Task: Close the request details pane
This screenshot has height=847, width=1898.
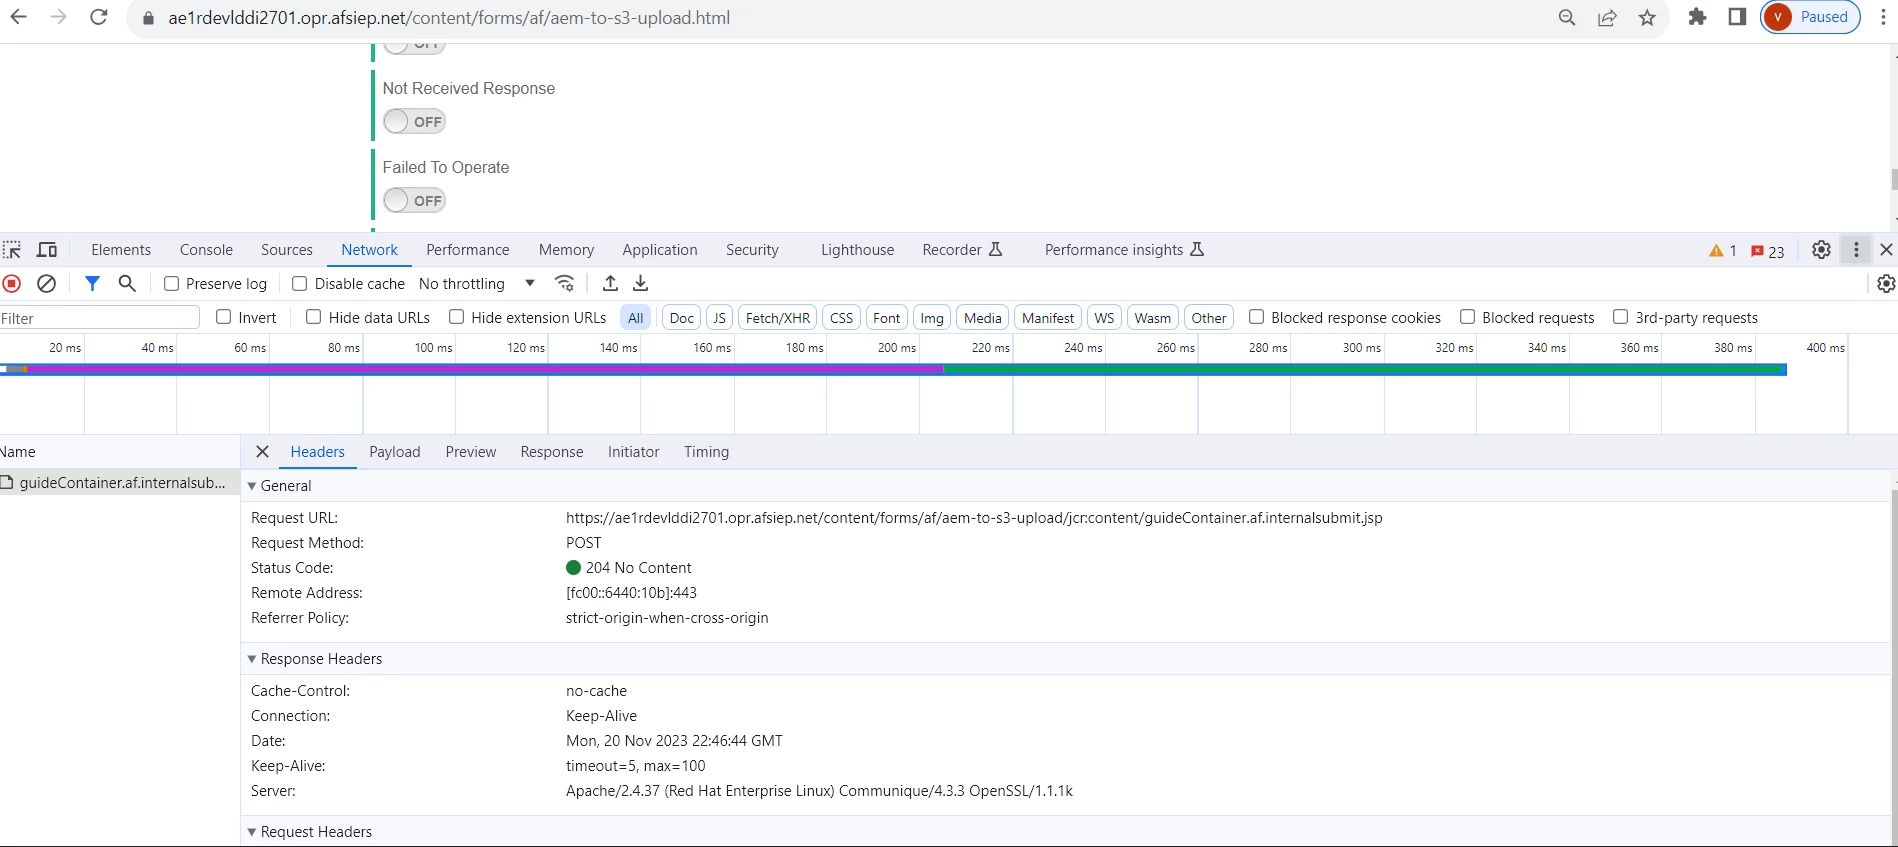Action: (262, 452)
